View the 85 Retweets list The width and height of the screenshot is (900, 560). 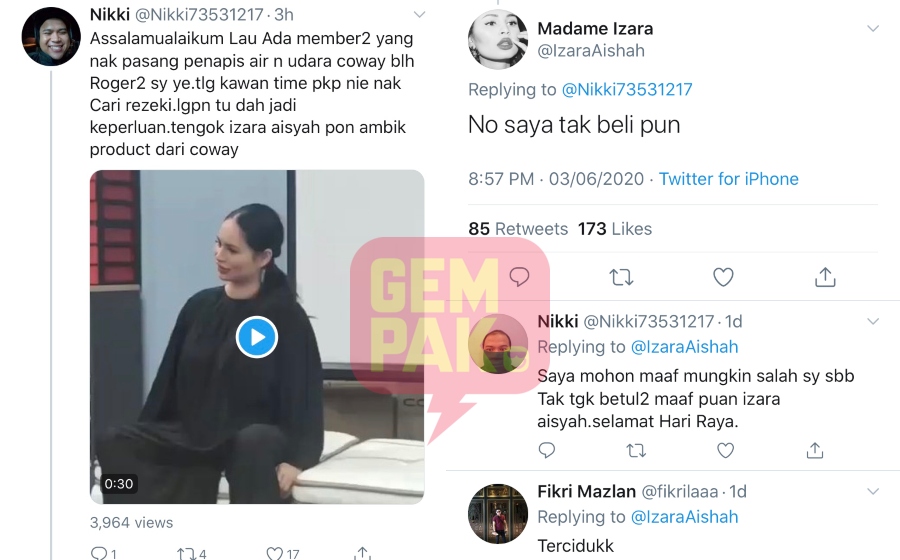pyautogui.click(x=518, y=229)
